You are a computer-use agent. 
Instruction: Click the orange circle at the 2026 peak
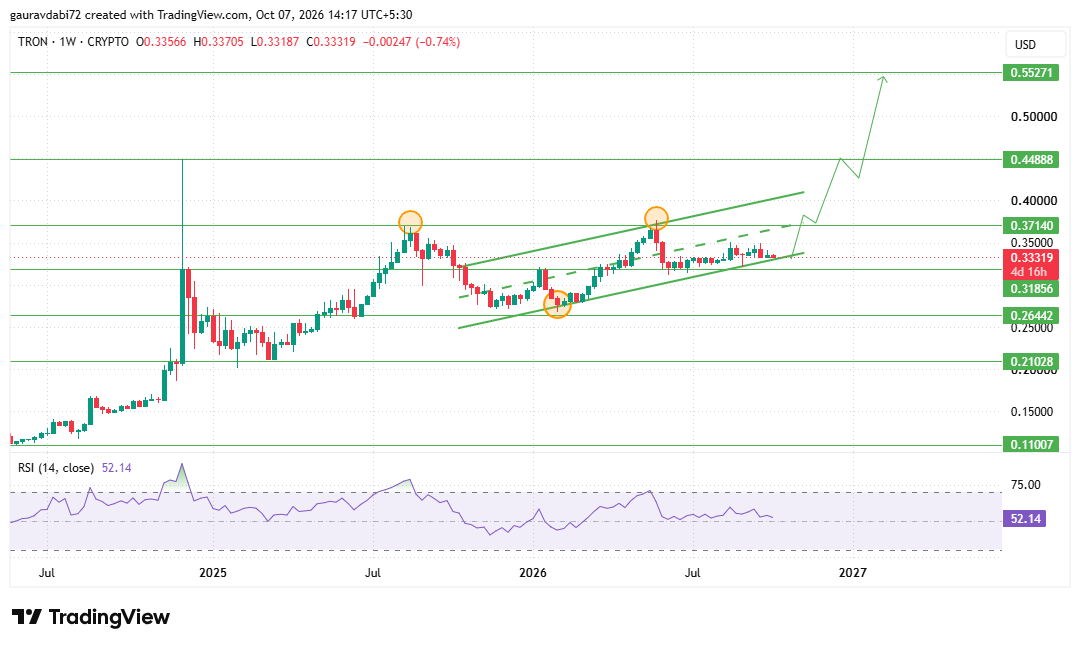tap(656, 218)
